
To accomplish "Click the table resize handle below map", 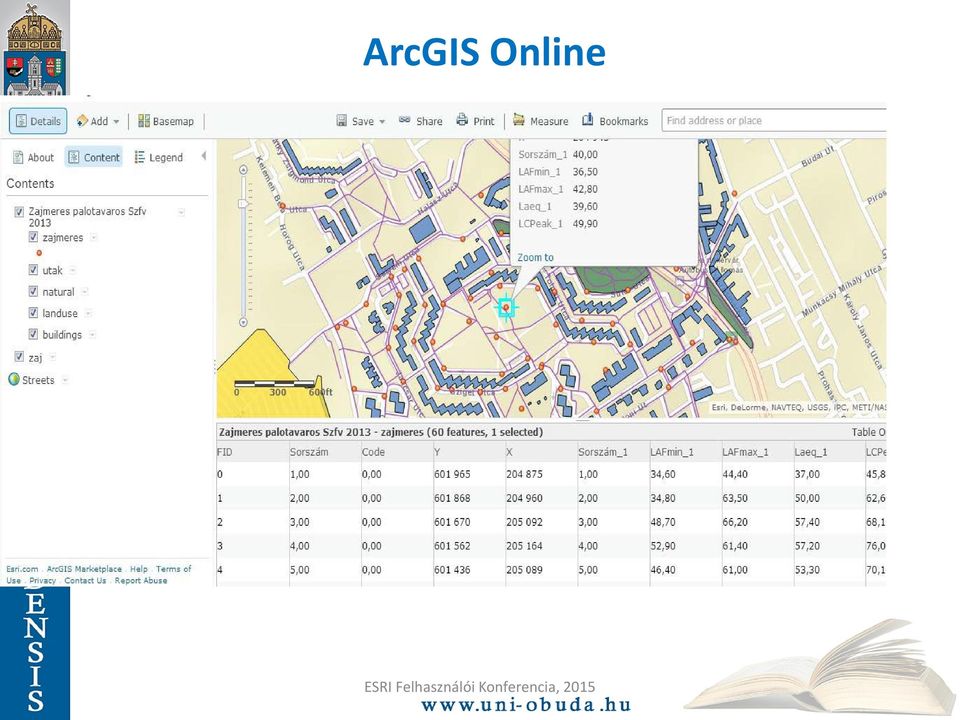I will (582, 420).
